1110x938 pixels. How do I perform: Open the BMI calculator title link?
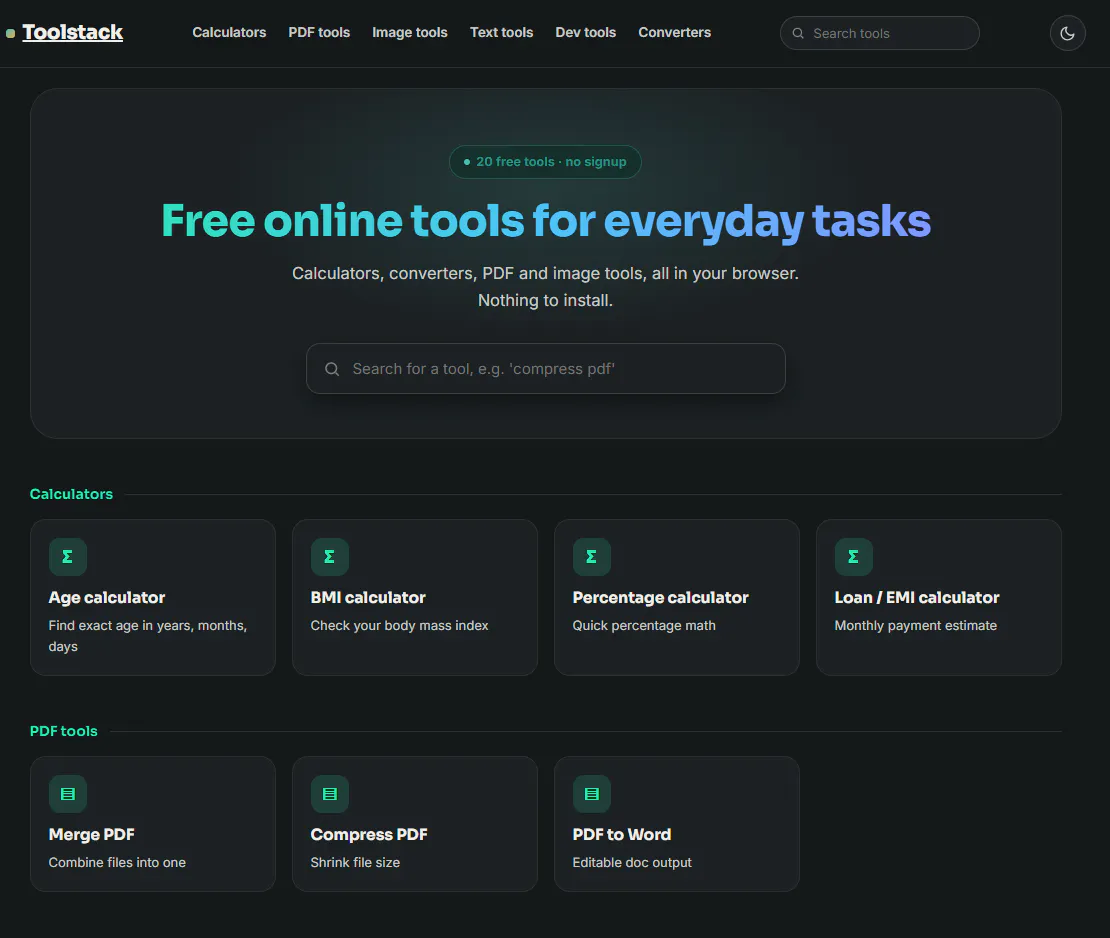(368, 597)
